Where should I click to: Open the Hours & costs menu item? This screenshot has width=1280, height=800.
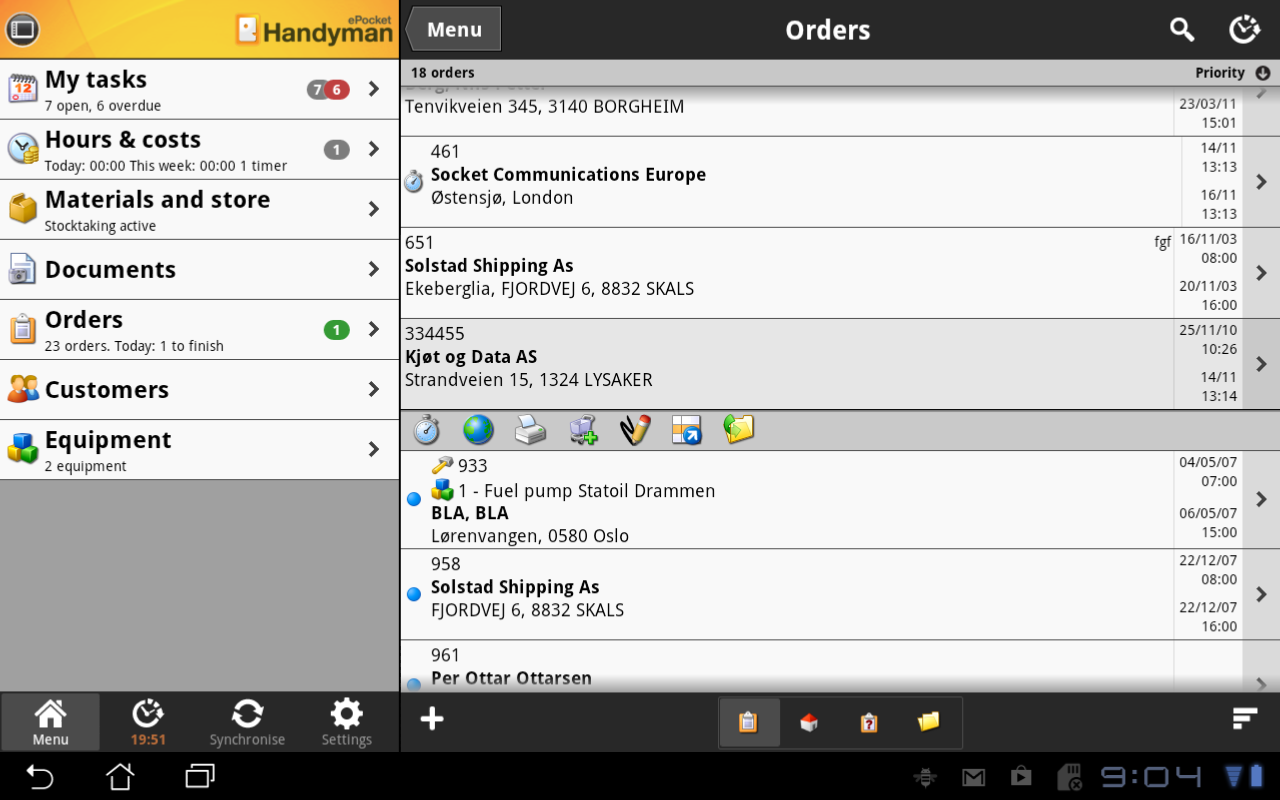(x=200, y=150)
